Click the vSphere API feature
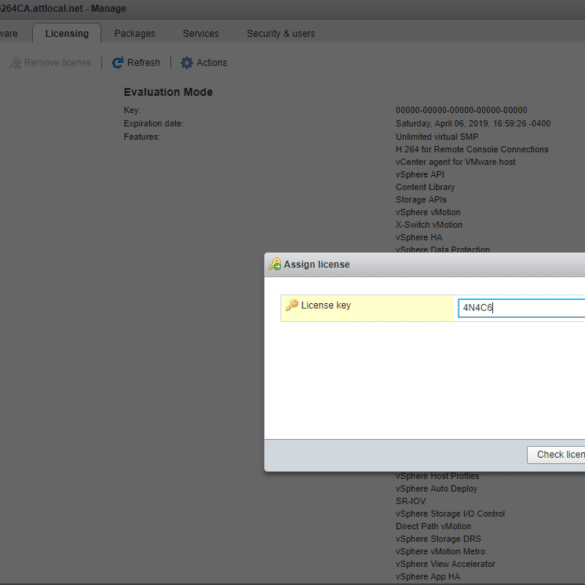Screen dimensions: 585x585 point(420,175)
